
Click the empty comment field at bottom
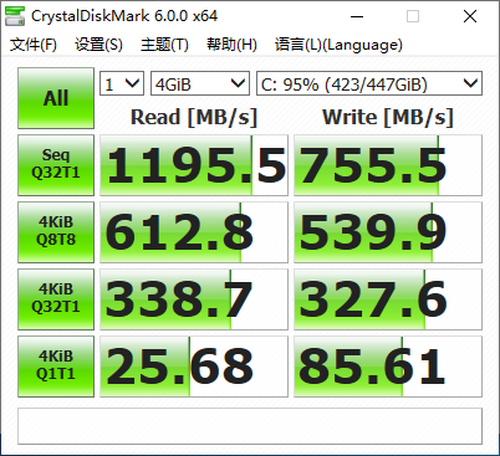click(250, 426)
